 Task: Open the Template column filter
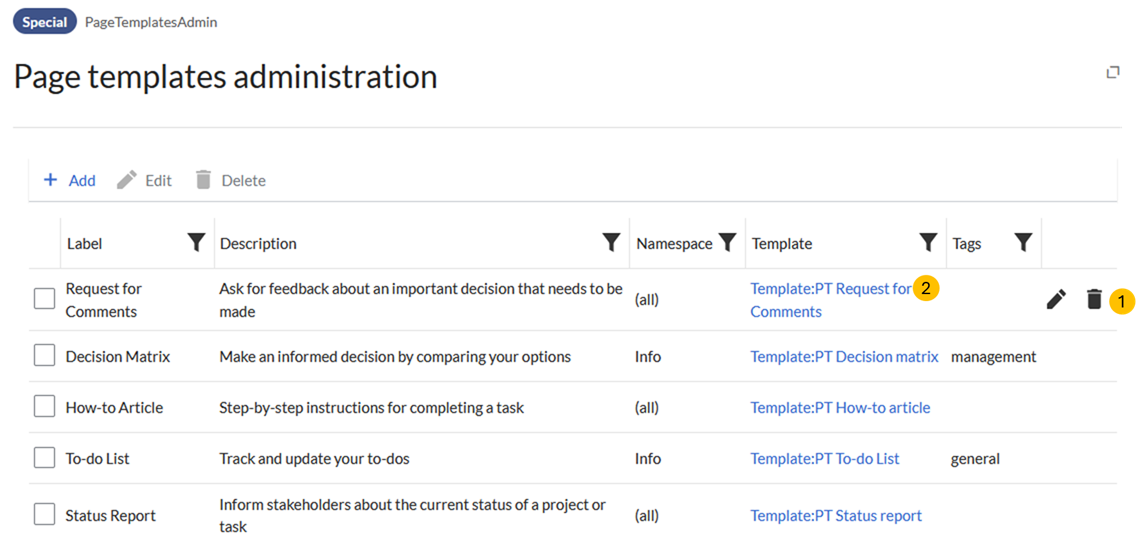click(928, 243)
